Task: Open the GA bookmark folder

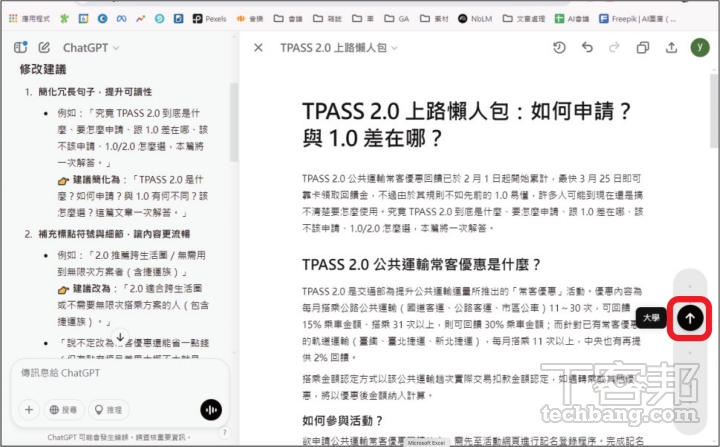Action: click(397, 18)
